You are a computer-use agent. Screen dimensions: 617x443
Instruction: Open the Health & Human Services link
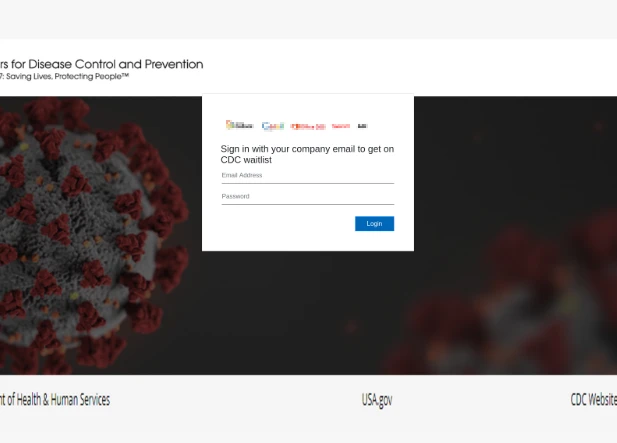coord(55,399)
